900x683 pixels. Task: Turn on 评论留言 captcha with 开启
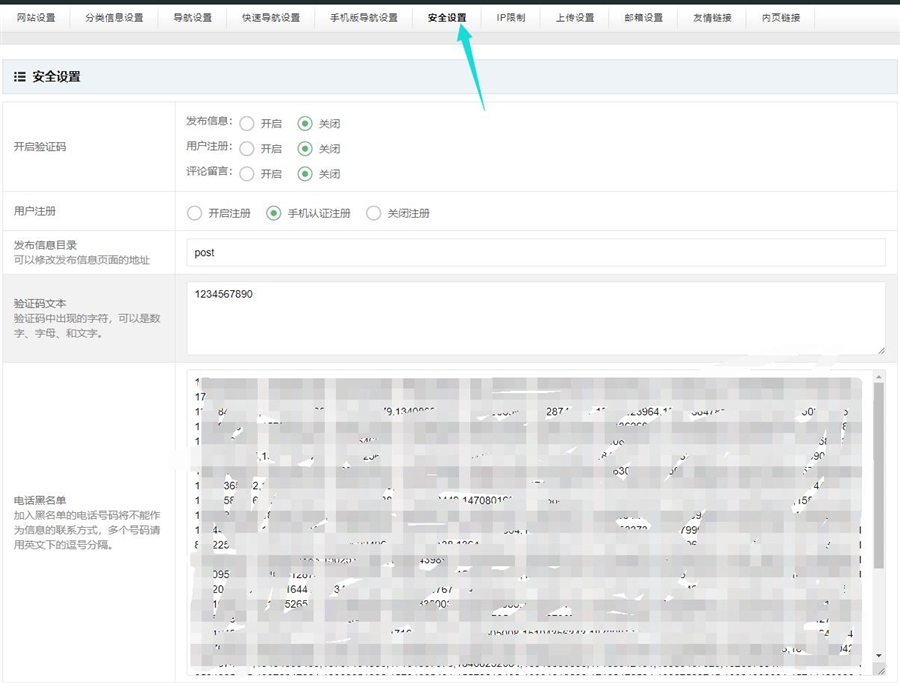[x=247, y=174]
